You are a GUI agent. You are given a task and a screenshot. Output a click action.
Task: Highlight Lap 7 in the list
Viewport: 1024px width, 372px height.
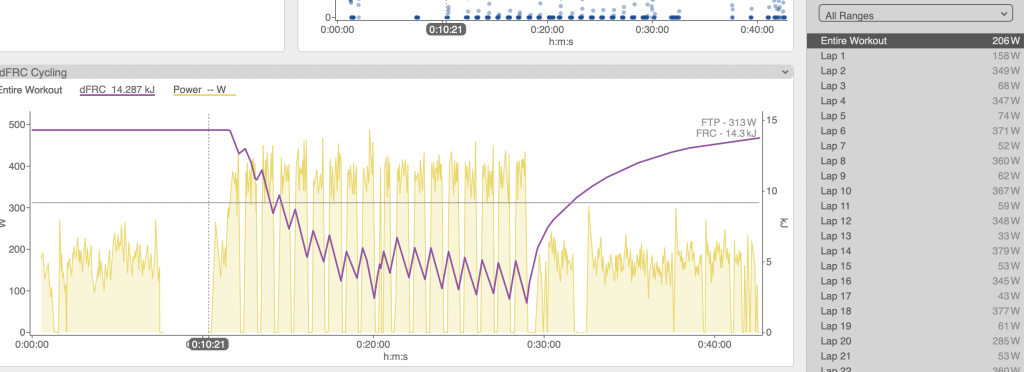916,146
